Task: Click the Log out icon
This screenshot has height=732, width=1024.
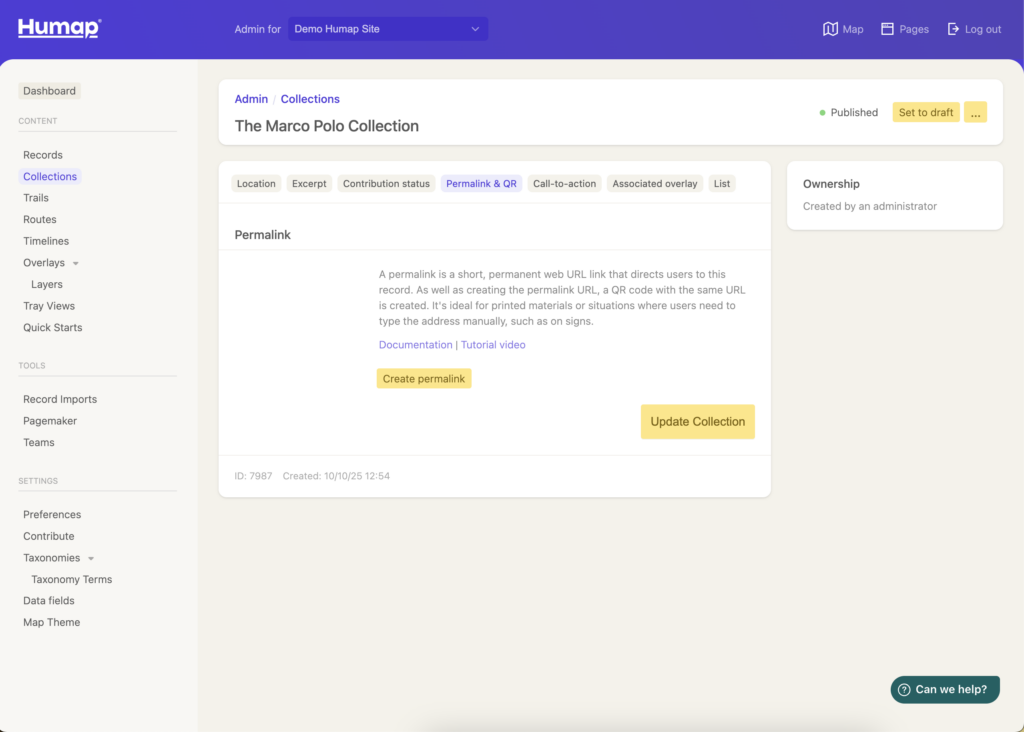Action: pyautogui.click(x=953, y=29)
